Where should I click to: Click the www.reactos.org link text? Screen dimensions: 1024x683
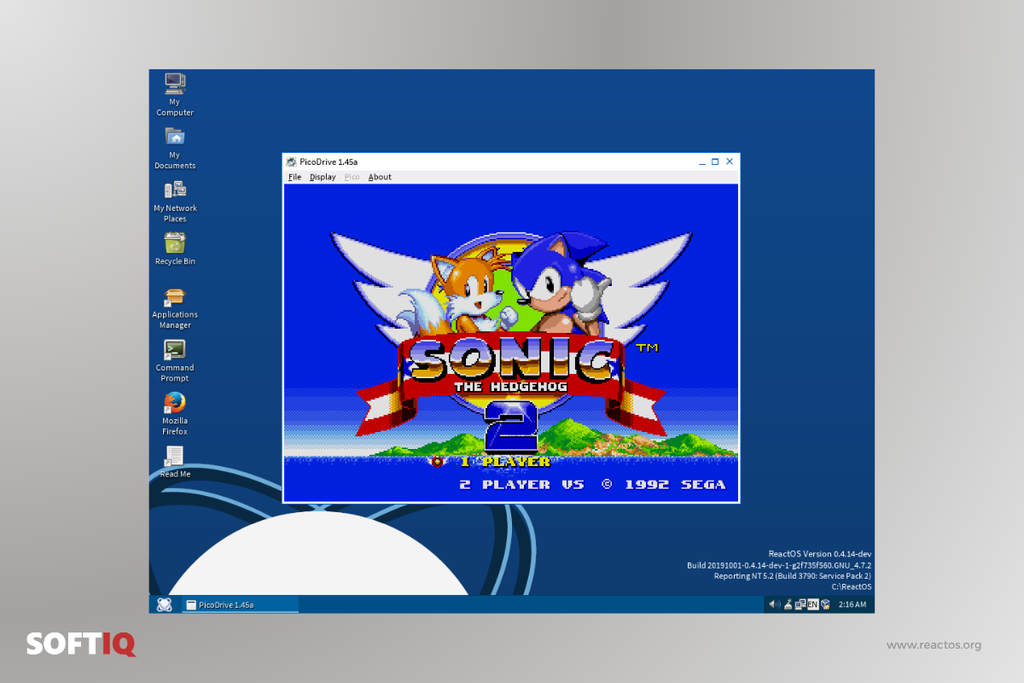(934, 645)
